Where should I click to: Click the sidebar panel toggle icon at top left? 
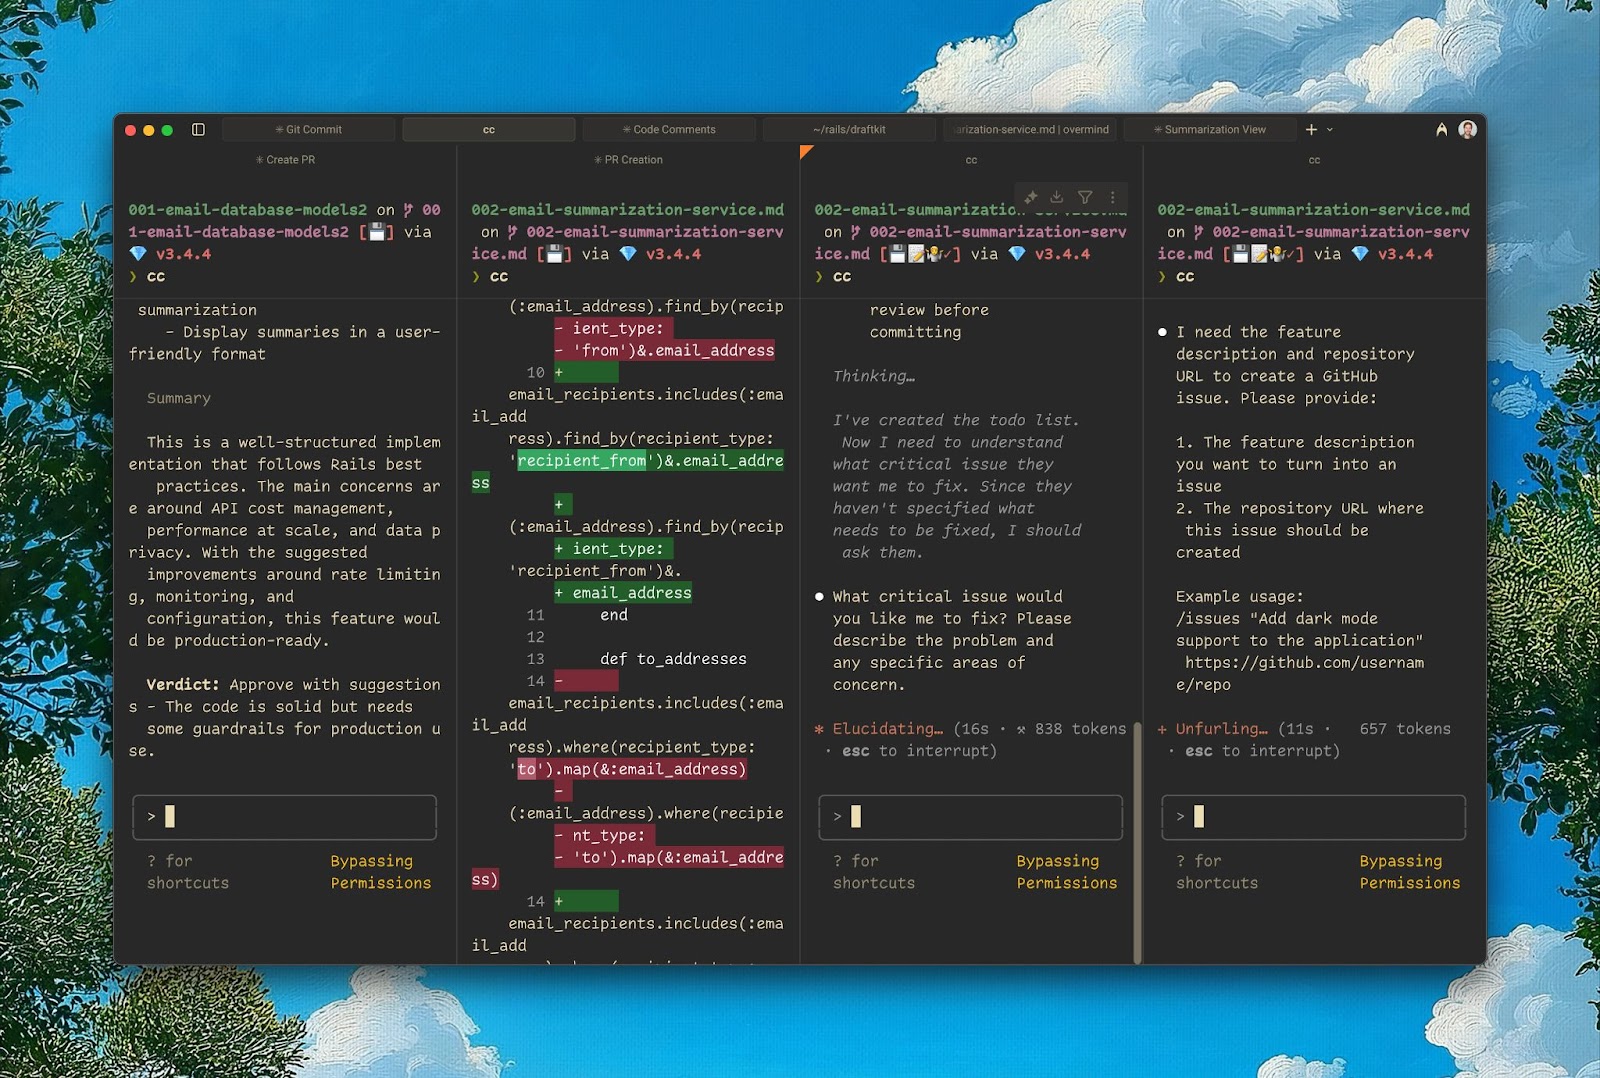click(x=198, y=129)
